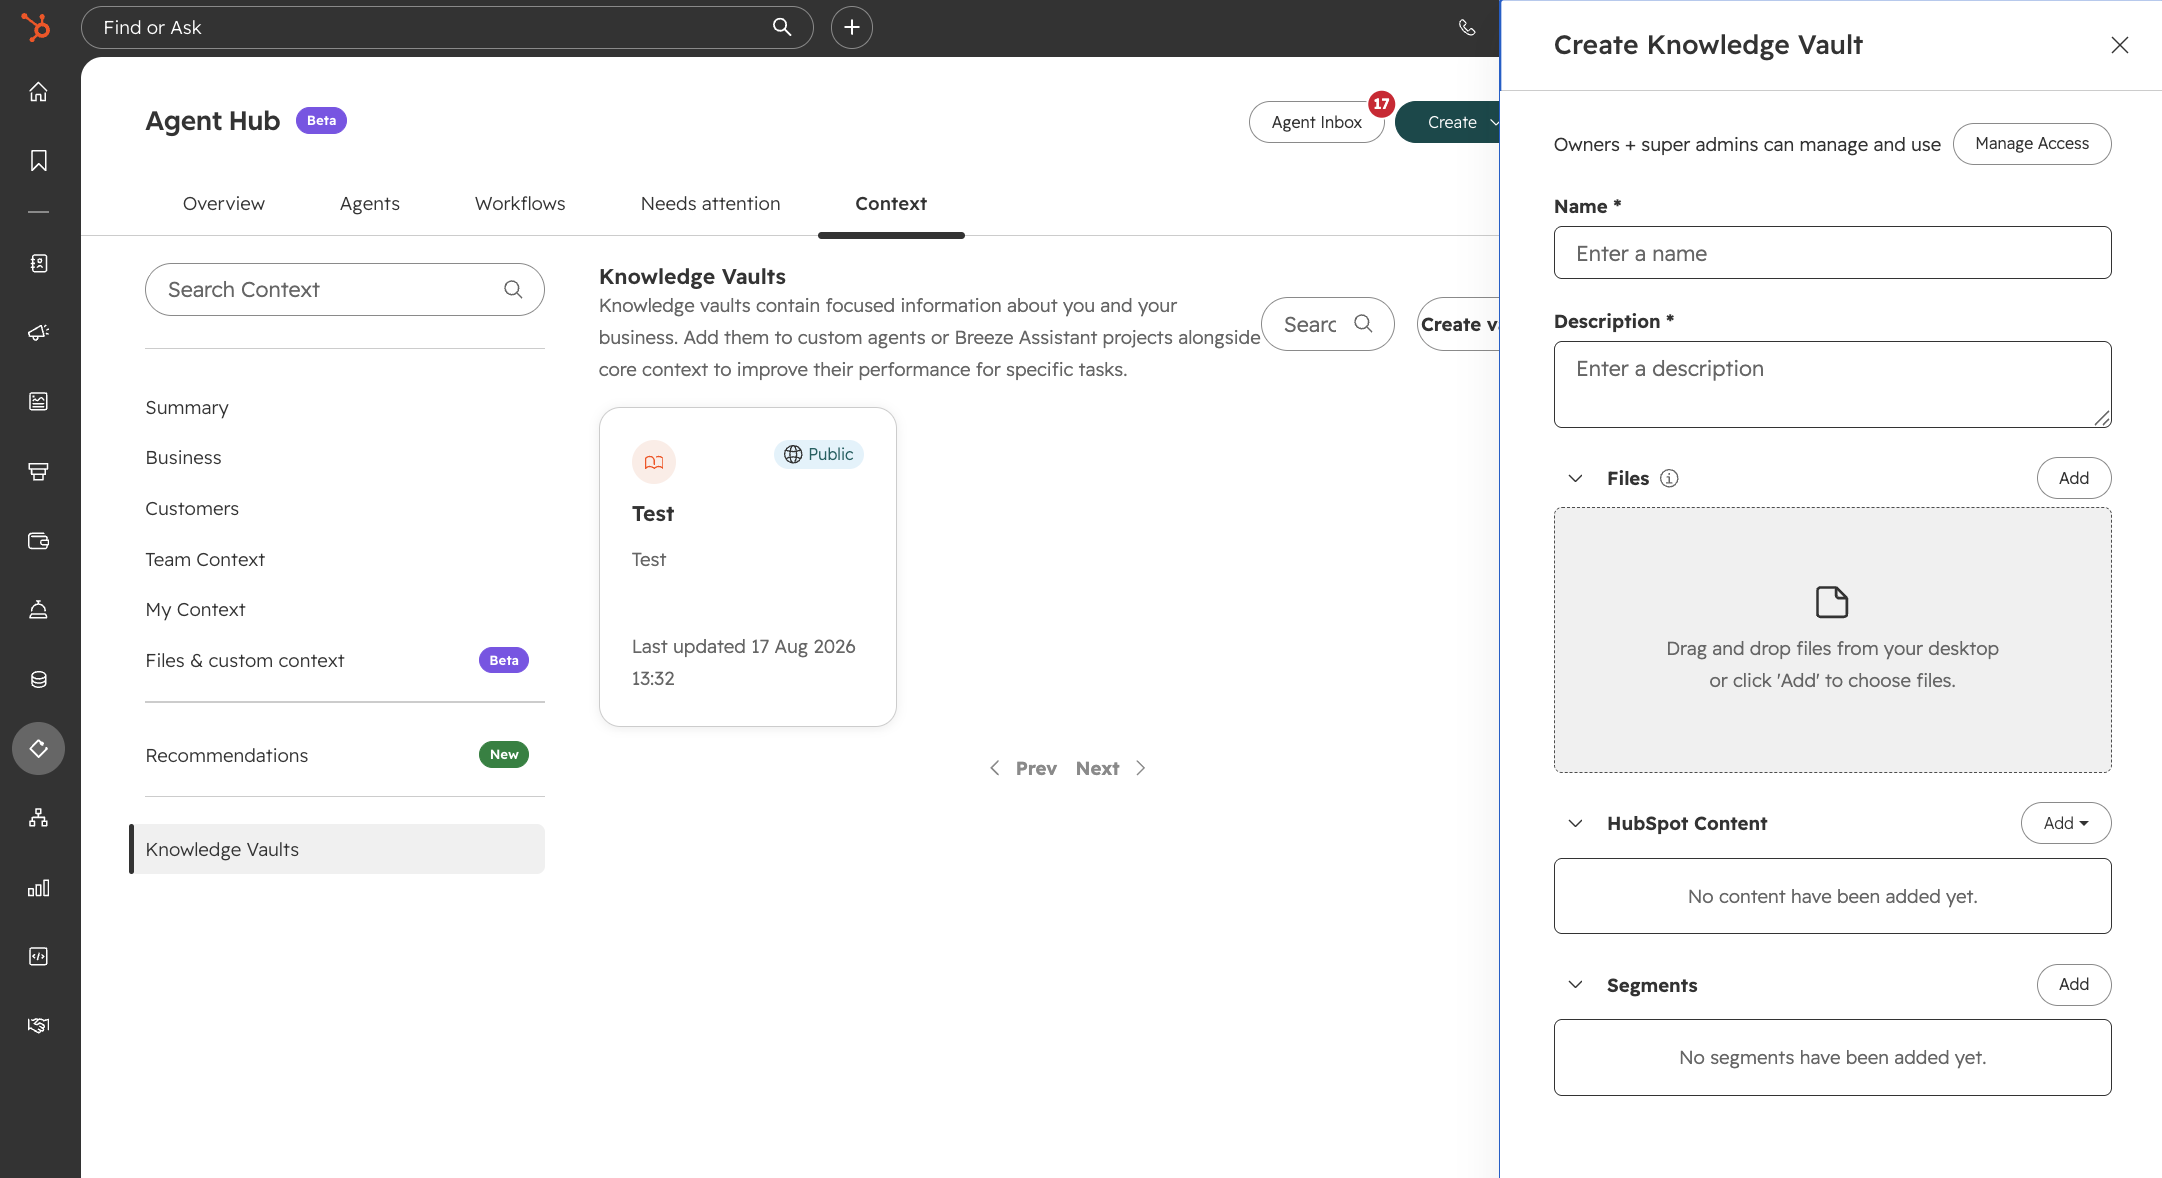Click the Search Context magnifier icon
Screen dimensions: 2162x1178
point(513,289)
